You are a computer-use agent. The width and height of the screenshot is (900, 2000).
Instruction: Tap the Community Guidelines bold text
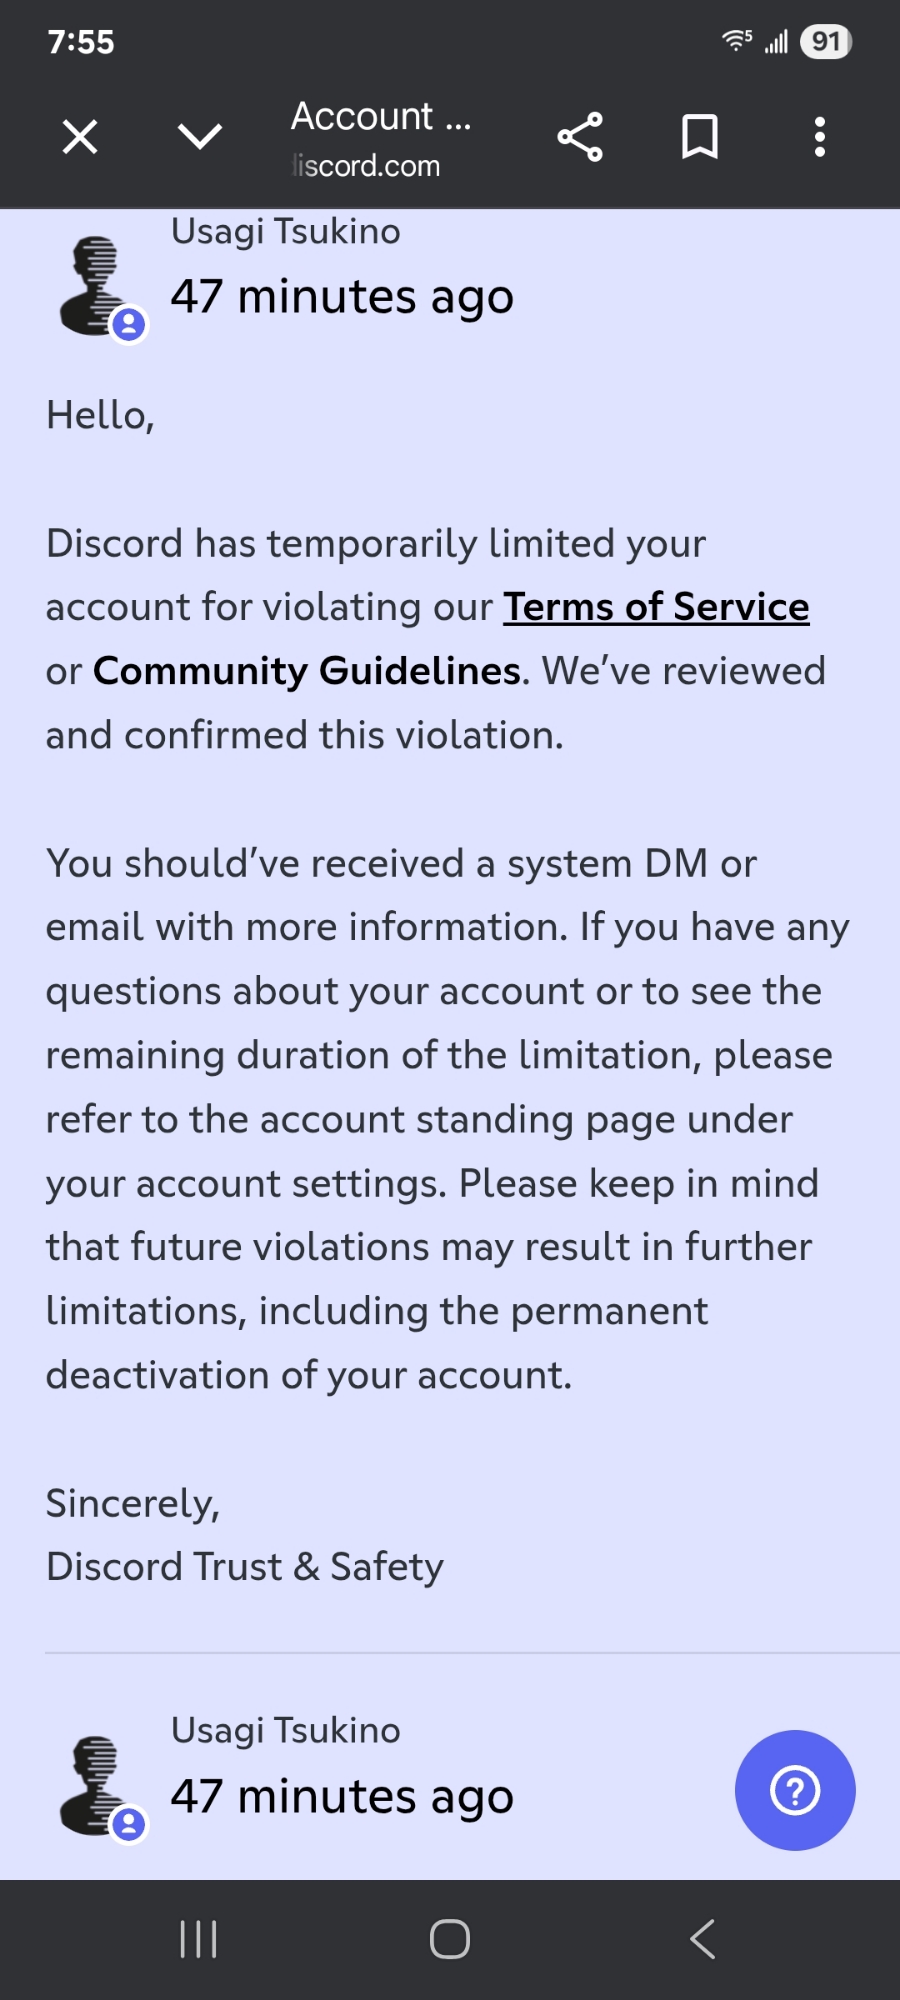(x=307, y=671)
